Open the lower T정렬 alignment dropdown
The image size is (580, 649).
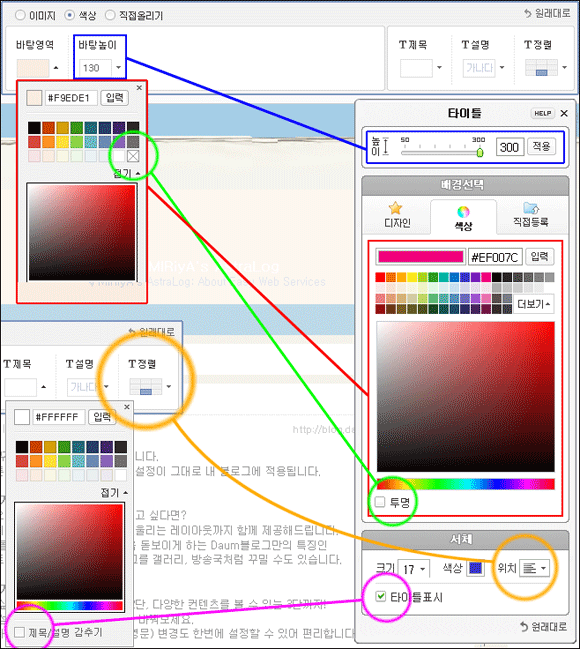(x=168, y=387)
